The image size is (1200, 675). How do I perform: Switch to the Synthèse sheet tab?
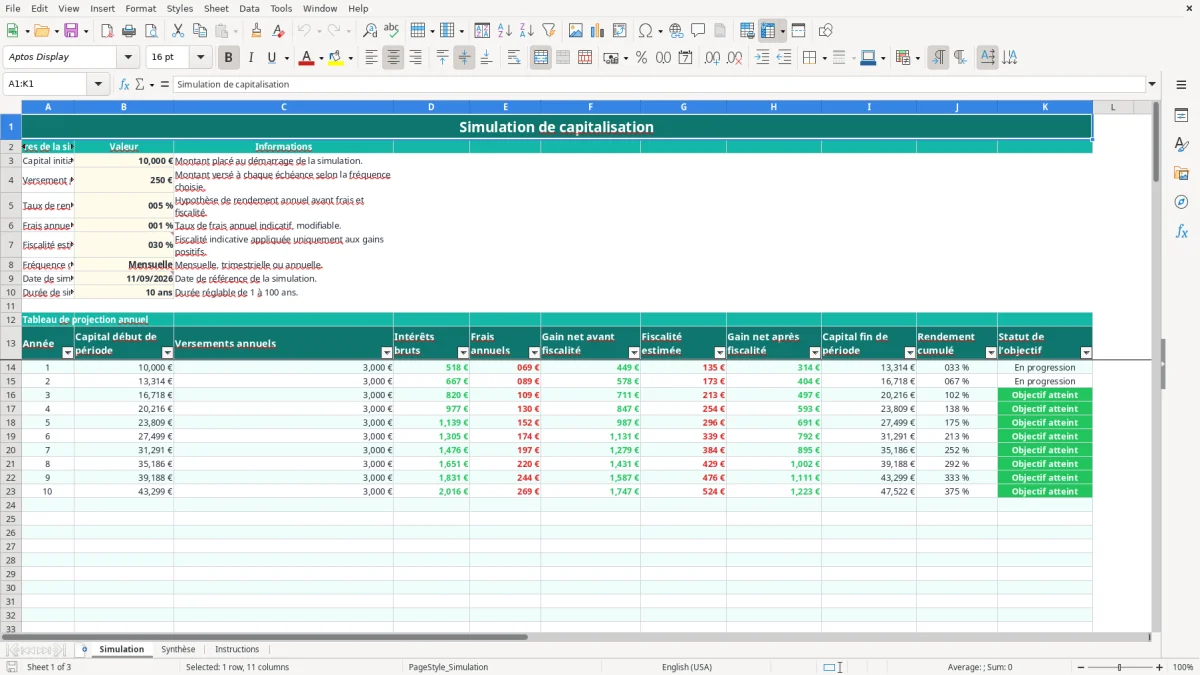click(x=178, y=649)
